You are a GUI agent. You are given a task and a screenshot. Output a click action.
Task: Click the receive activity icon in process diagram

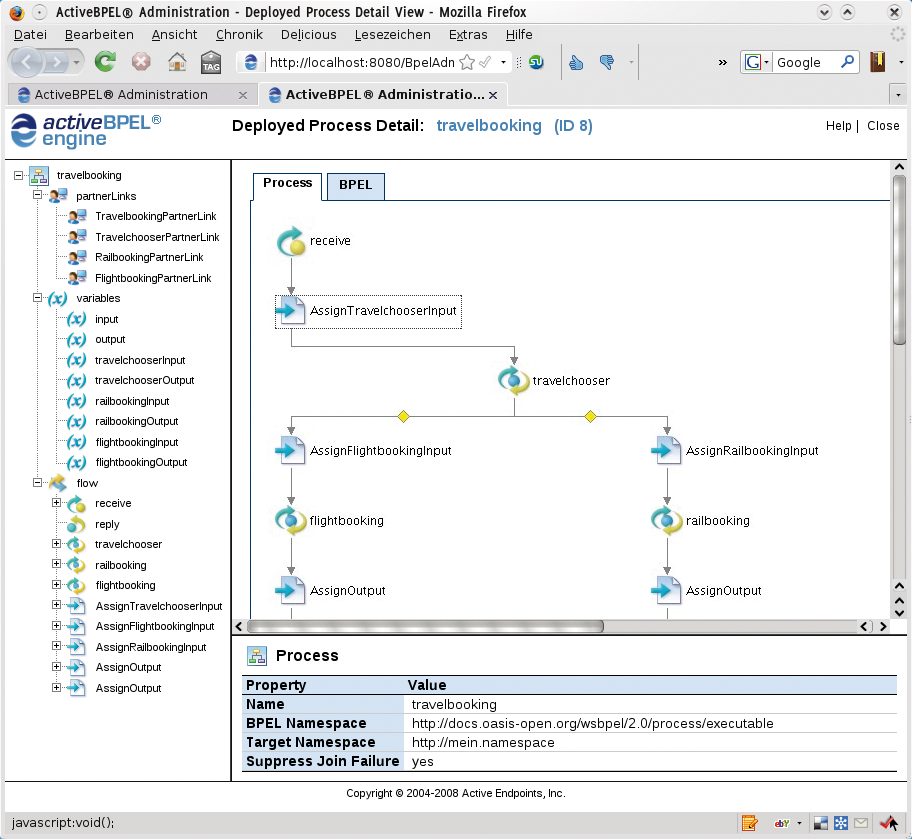tap(291, 241)
